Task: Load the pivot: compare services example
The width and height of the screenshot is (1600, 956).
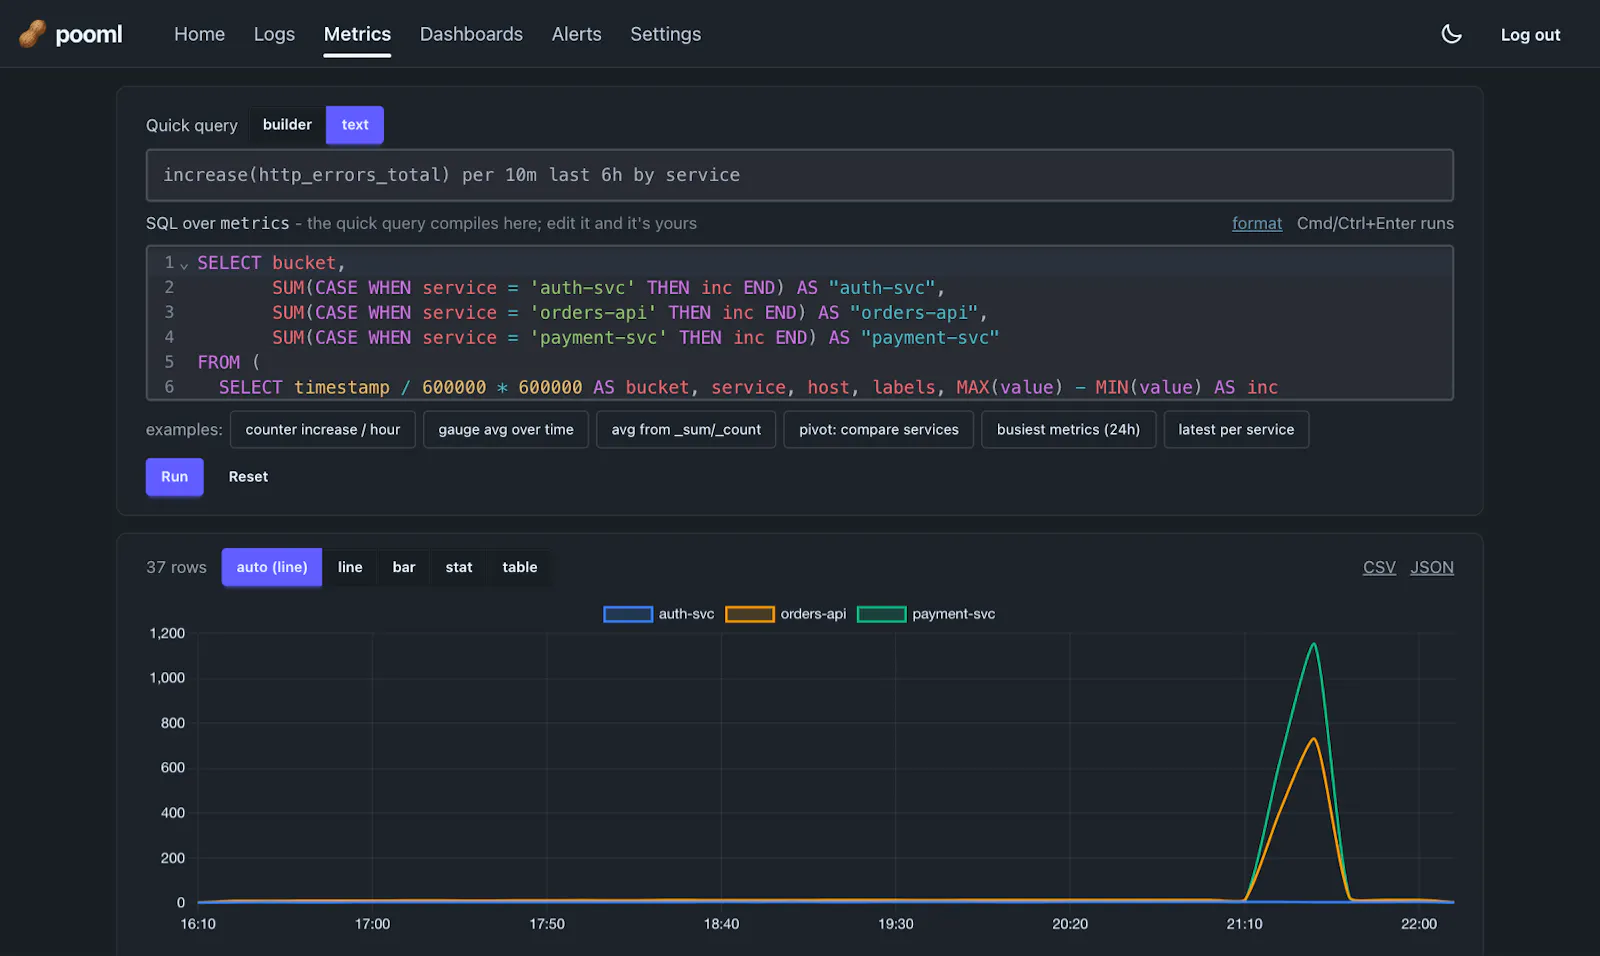Action: click(879, 429)
